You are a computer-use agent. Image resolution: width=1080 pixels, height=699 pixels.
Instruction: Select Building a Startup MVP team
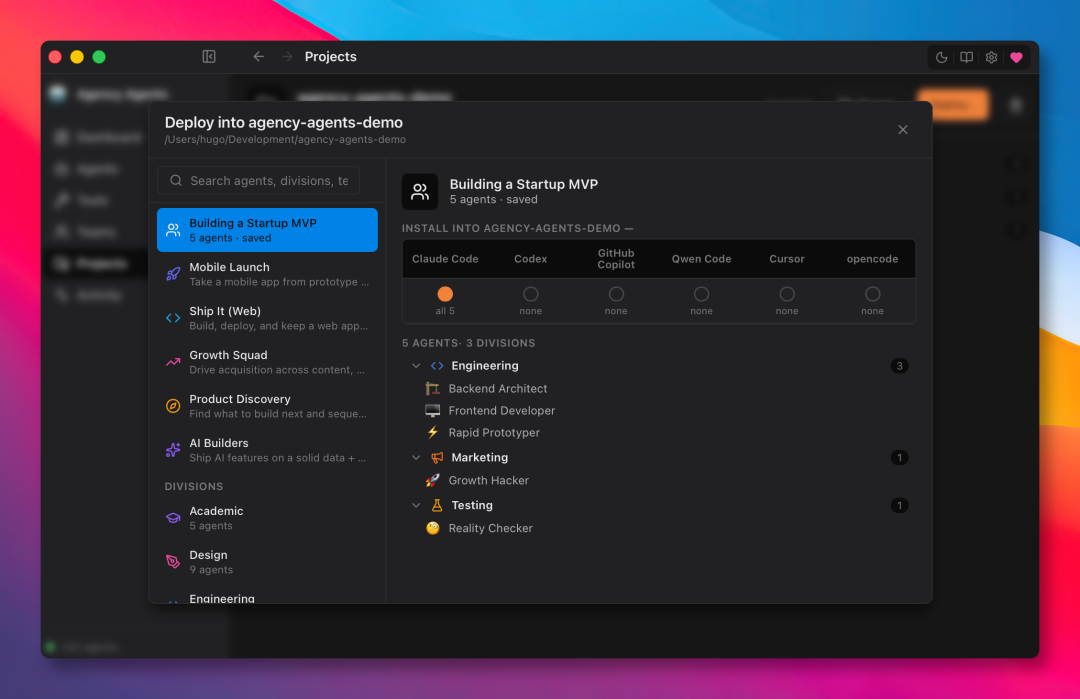pos(267,230)
